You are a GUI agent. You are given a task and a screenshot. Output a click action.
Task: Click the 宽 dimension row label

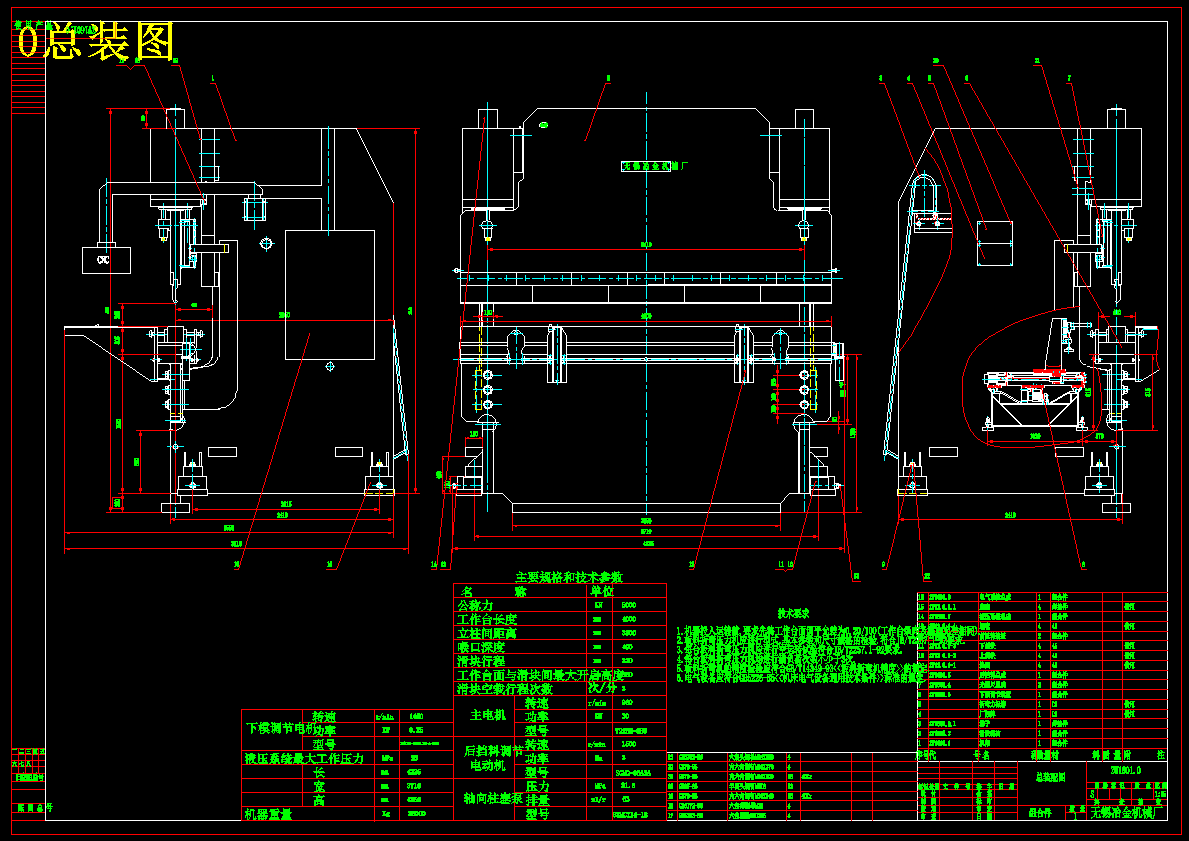point(318,786)
